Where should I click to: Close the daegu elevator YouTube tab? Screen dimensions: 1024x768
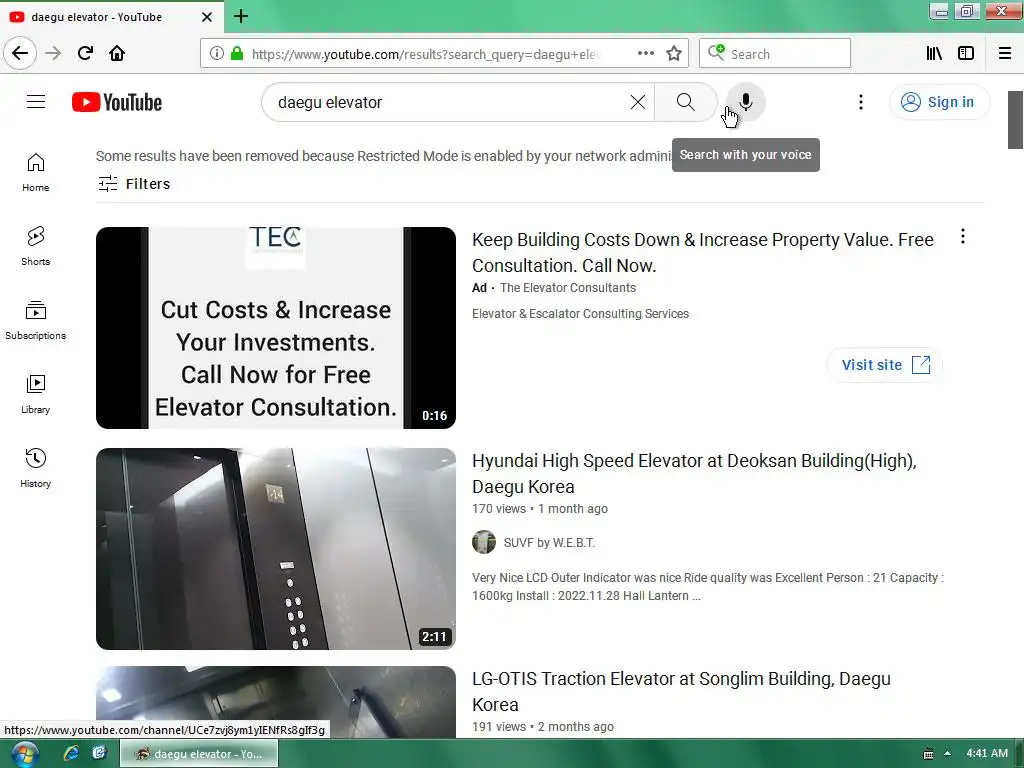pyautogui.click(x=206, y=17)
